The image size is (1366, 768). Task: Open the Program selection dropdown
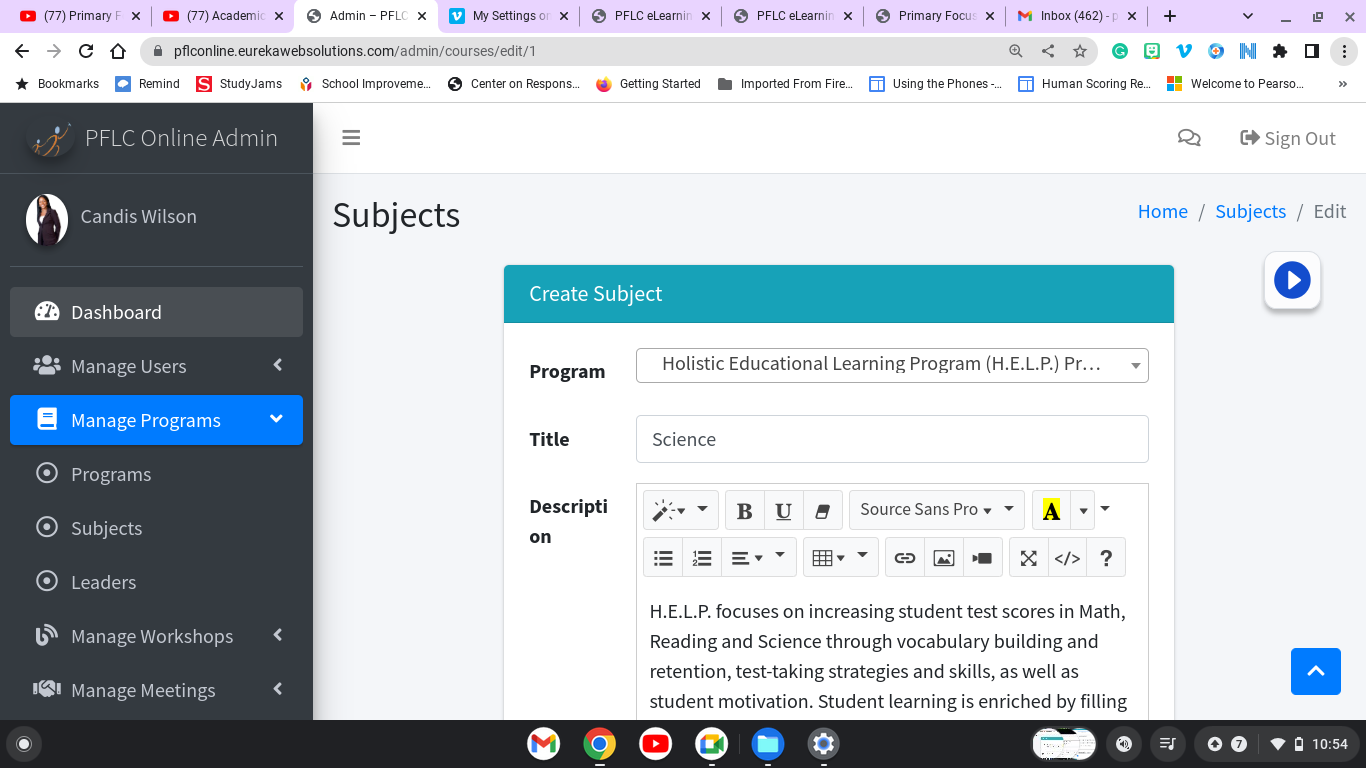coord(892,365)
